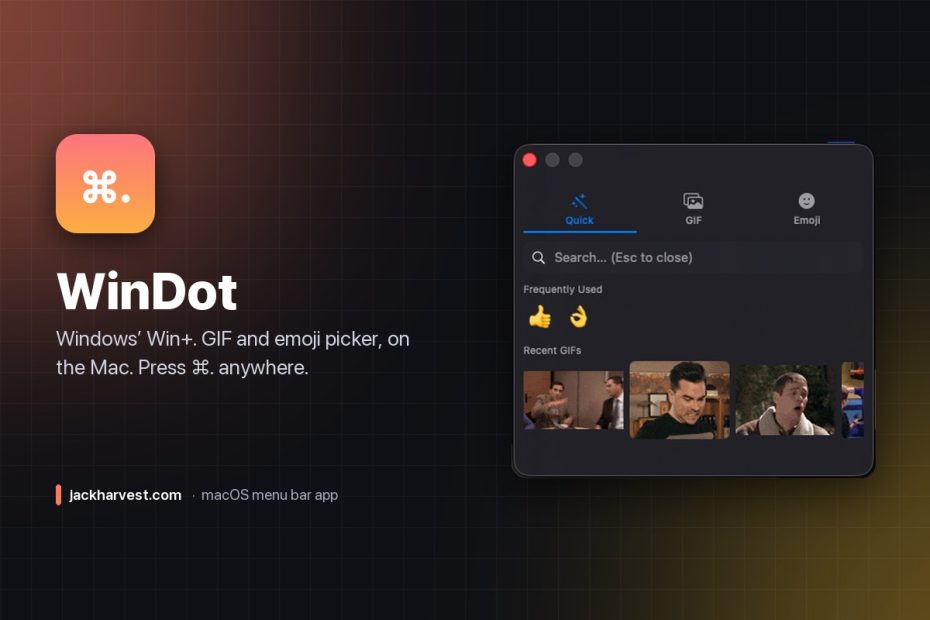Screen dimensions: 930x620
Task: Select the Emoji tab
Action: coord(806,209)
